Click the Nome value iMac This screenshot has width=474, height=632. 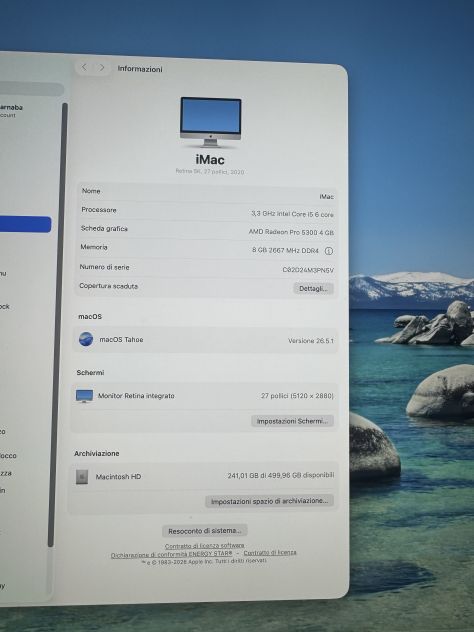click(x=326, y=197)
